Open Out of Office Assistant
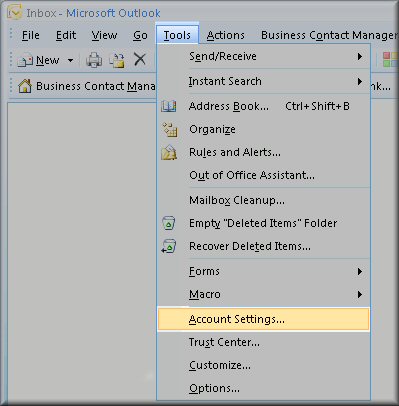The height and width of the screenshot is (406, 399). pos(263,175)
